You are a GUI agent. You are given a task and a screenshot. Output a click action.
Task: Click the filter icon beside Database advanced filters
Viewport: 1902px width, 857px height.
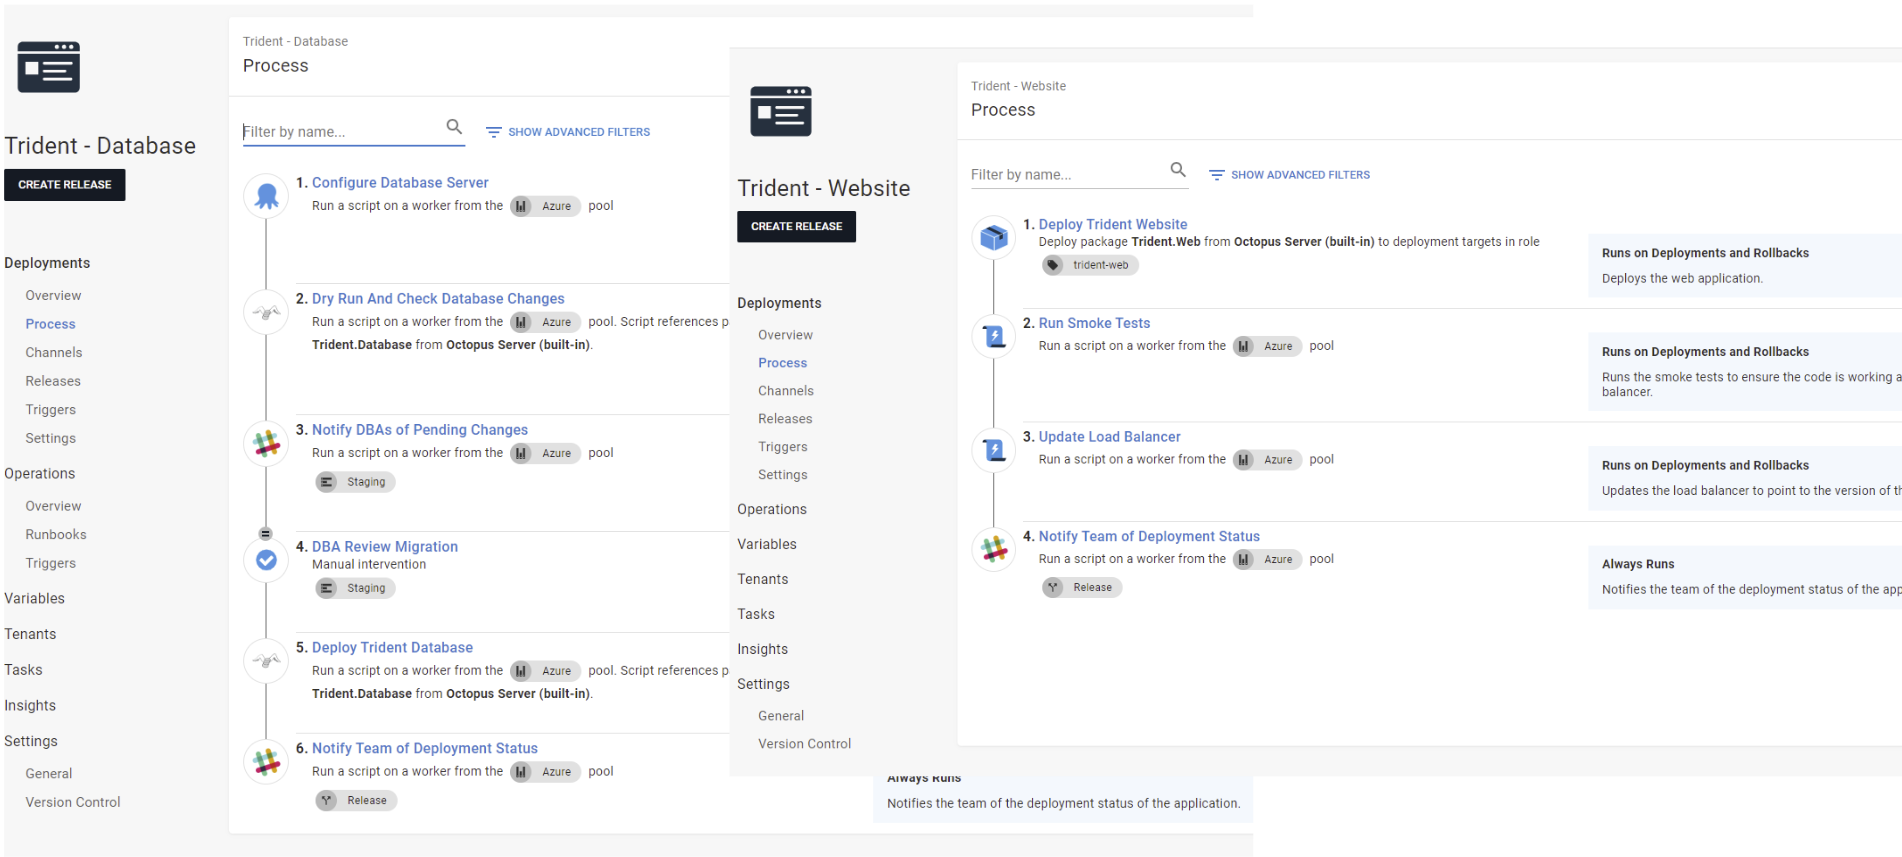(x=493, y=132)
